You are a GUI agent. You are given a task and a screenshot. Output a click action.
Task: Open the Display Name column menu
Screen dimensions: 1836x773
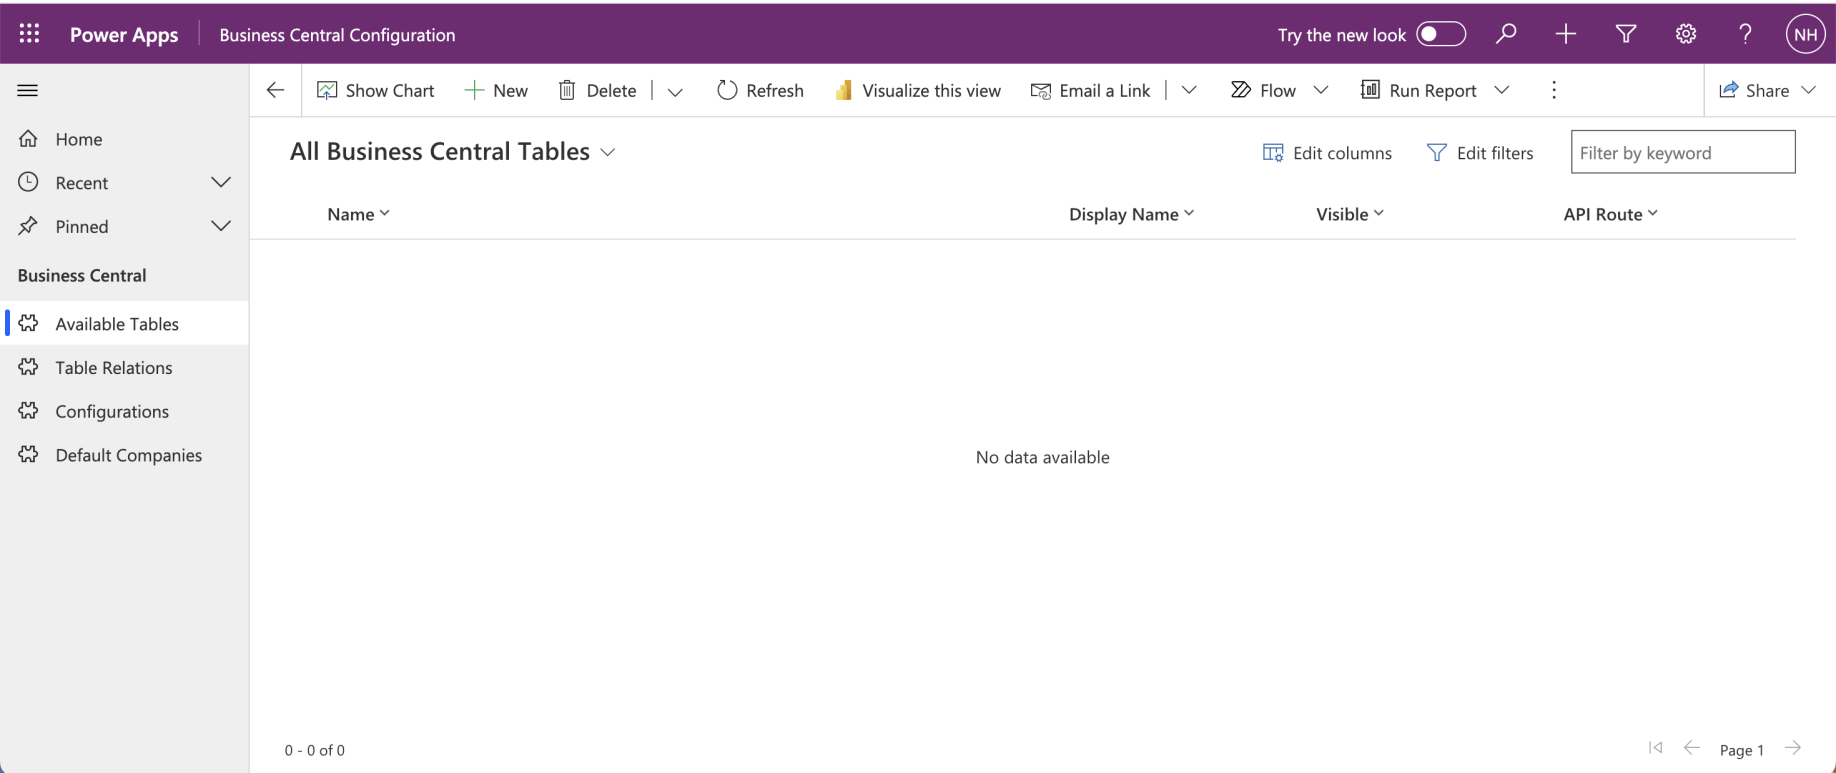1132,214
